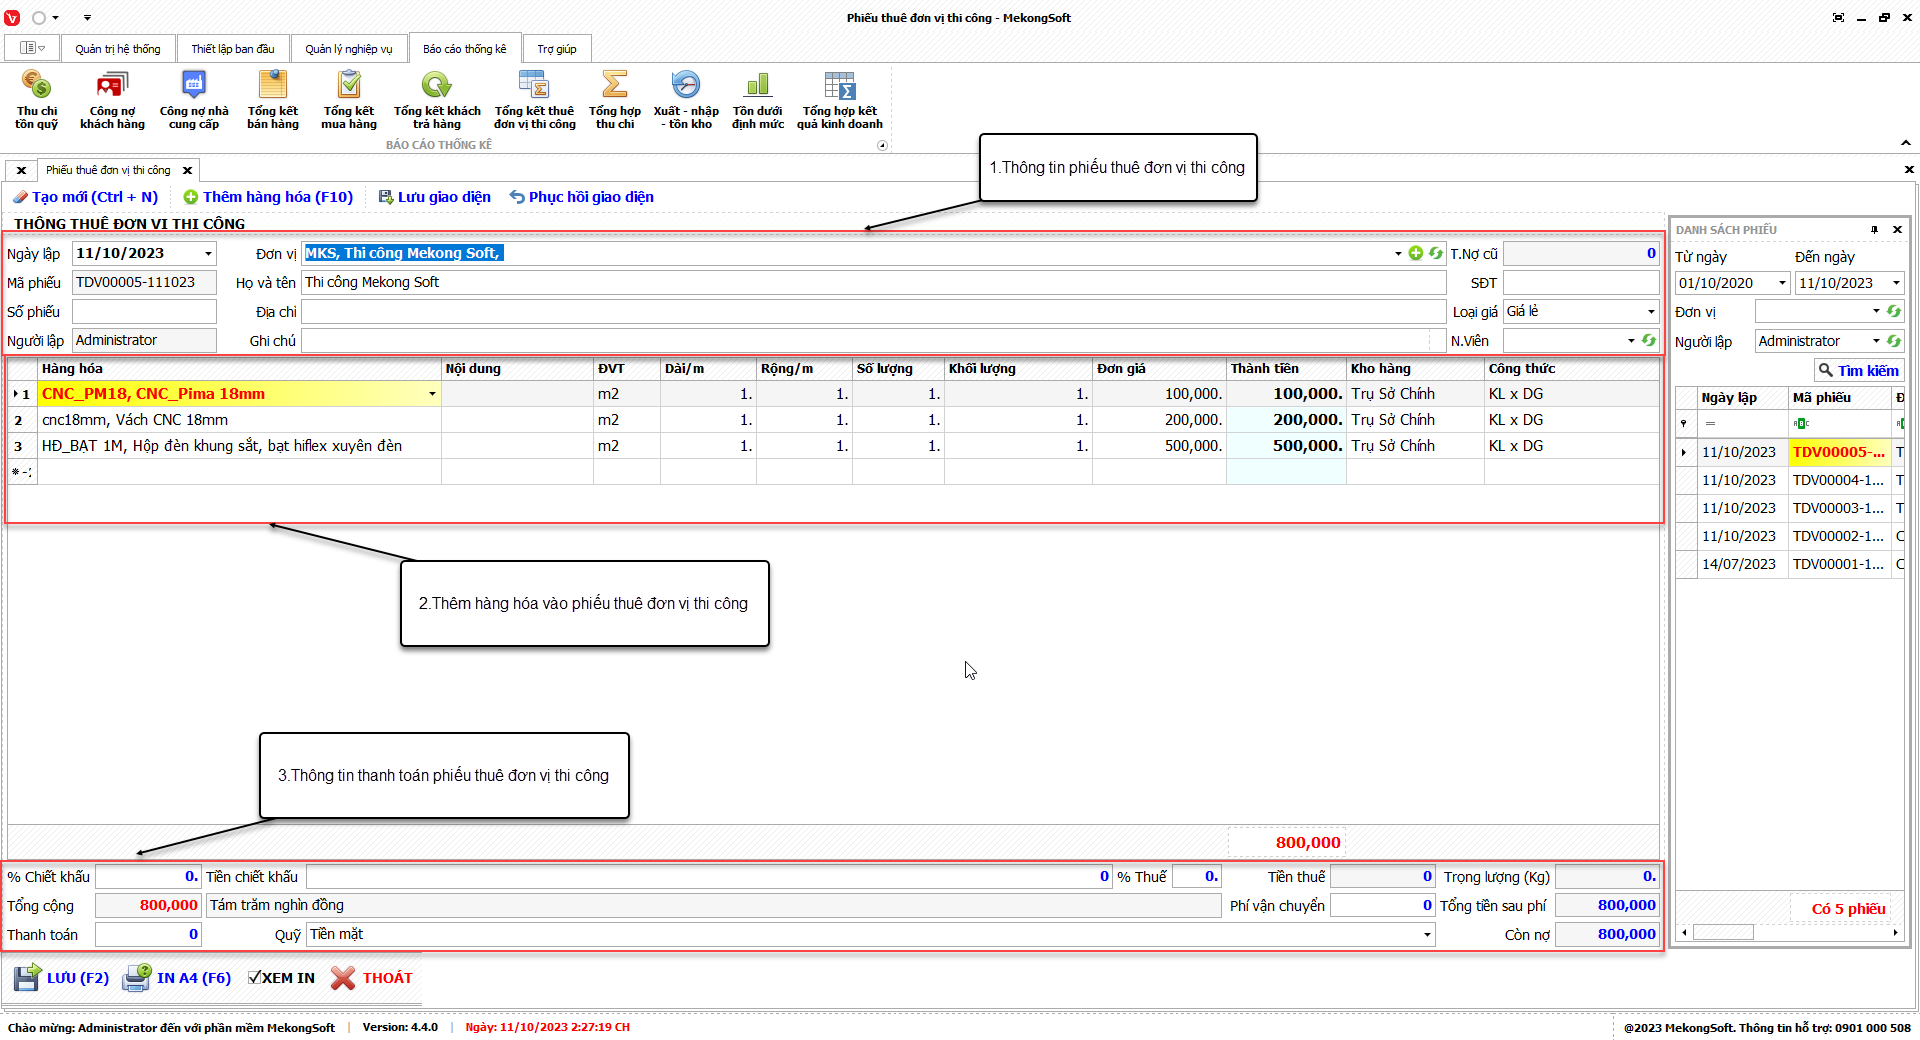Open Công nợ khách hàng report
Image resolution: width=1920 pixels, height=1040 pixels.
click(x=112, y=100)
